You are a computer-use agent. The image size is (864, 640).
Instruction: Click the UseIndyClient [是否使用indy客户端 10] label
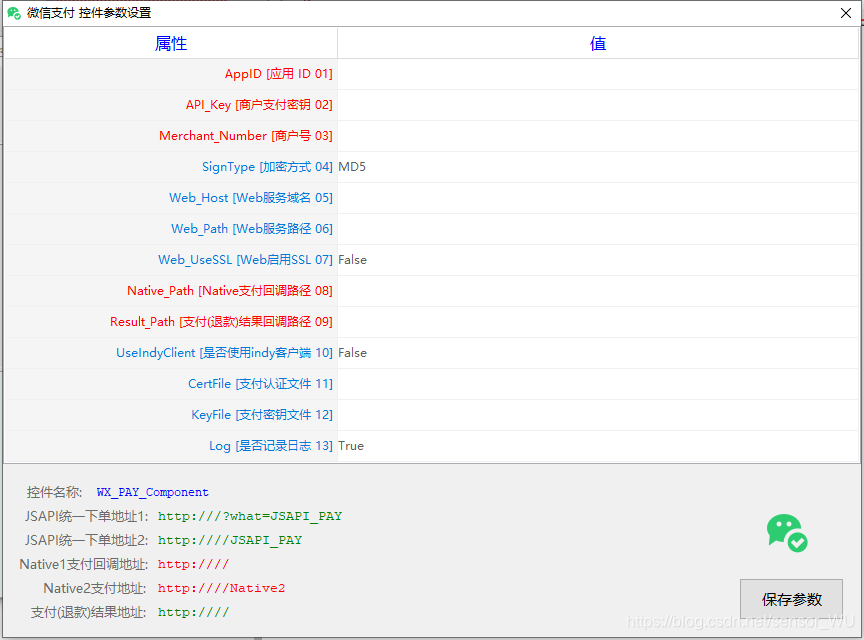point(224,353)
